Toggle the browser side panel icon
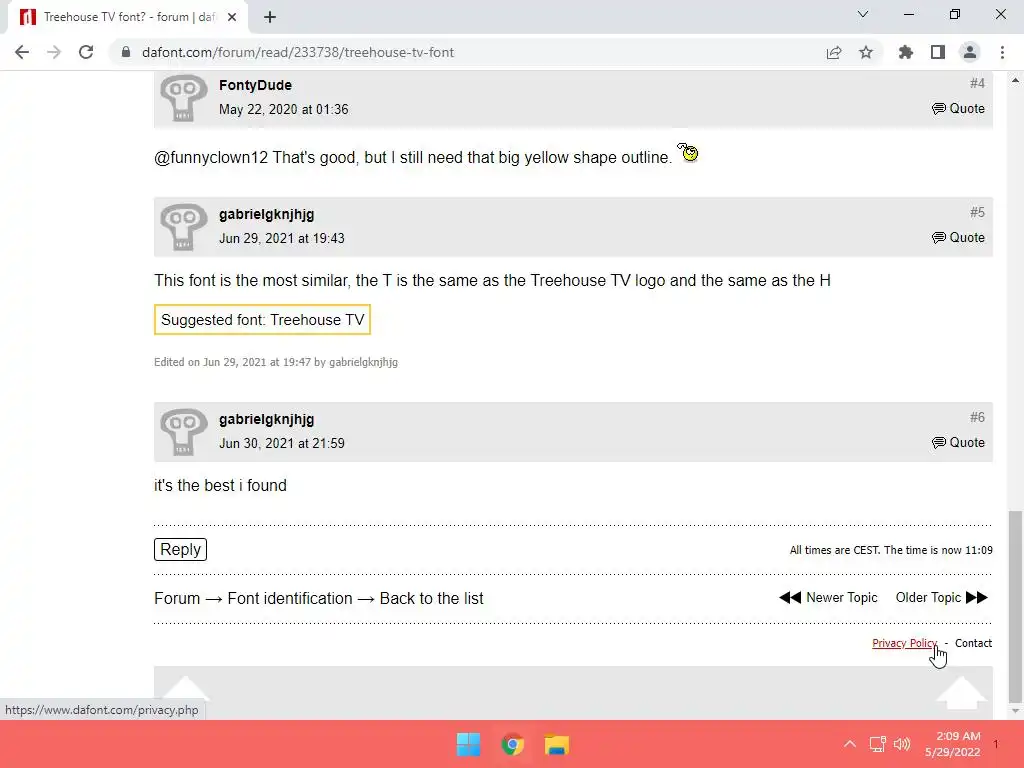This screenshot has height=768, width=1024. click(938, 52)
